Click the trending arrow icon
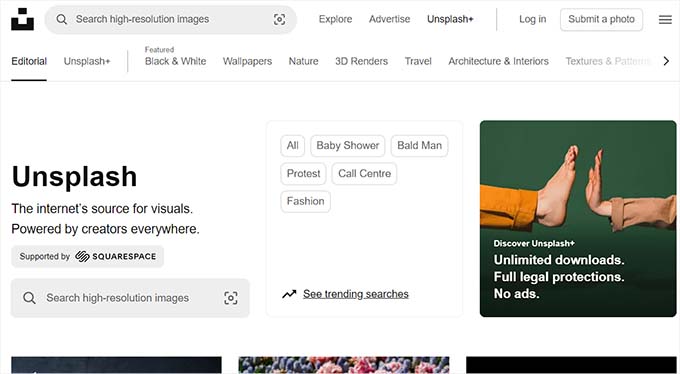The image size is (680, 374). 289,294
